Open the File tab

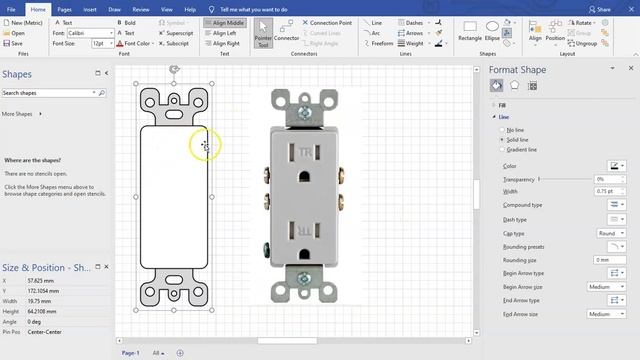coord(11,9)
